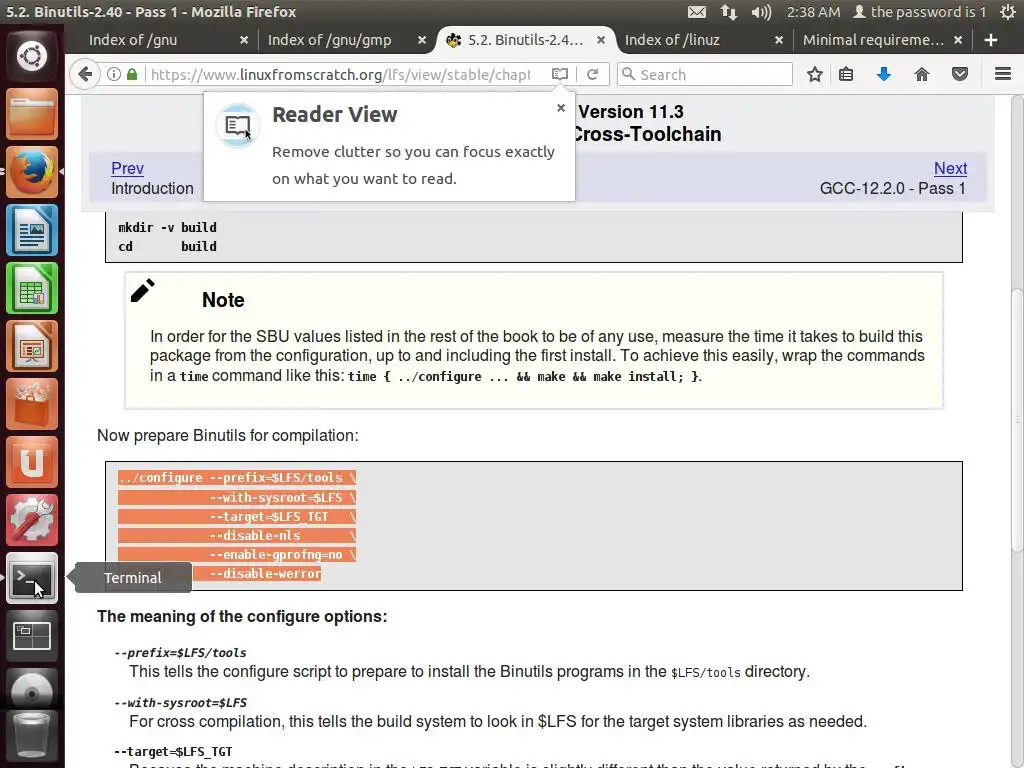Follow the Next link to GCC
The width and height of the screenshot is (1024, 768).
point(950,168)
